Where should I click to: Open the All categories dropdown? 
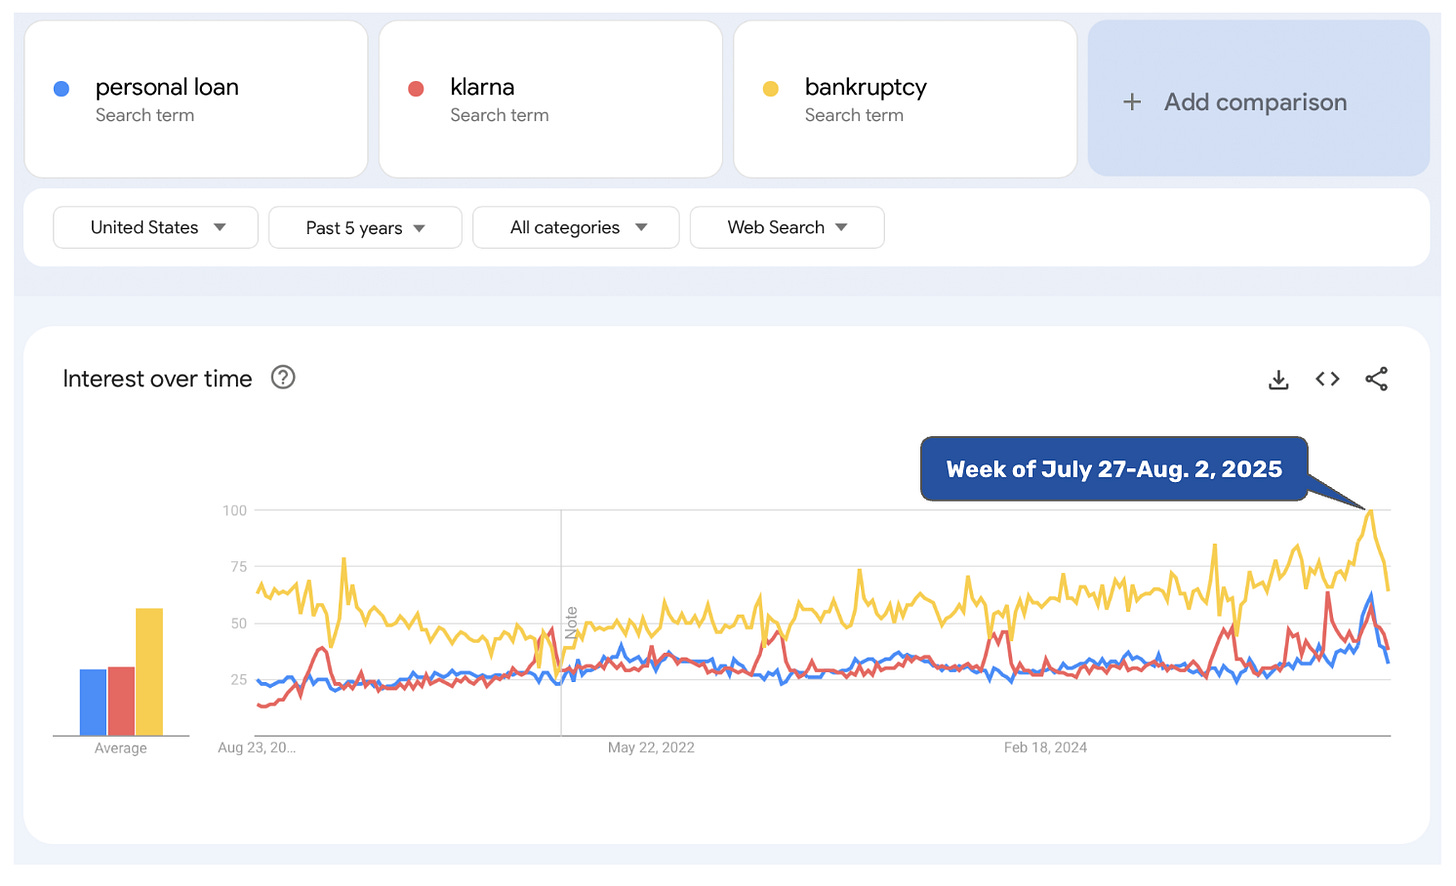[x=576, y=228]
